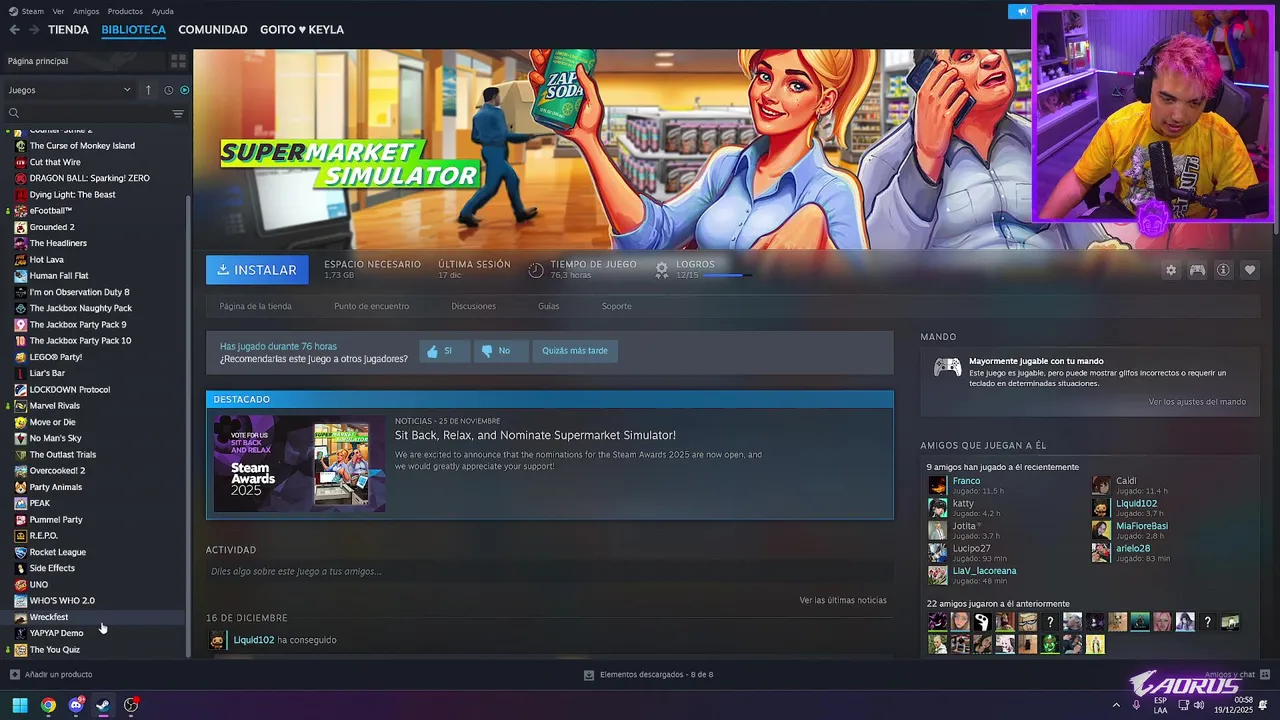Click Añadir un producto
The width and height of the screenshot is (1280, 720).
tap(51, 675)
